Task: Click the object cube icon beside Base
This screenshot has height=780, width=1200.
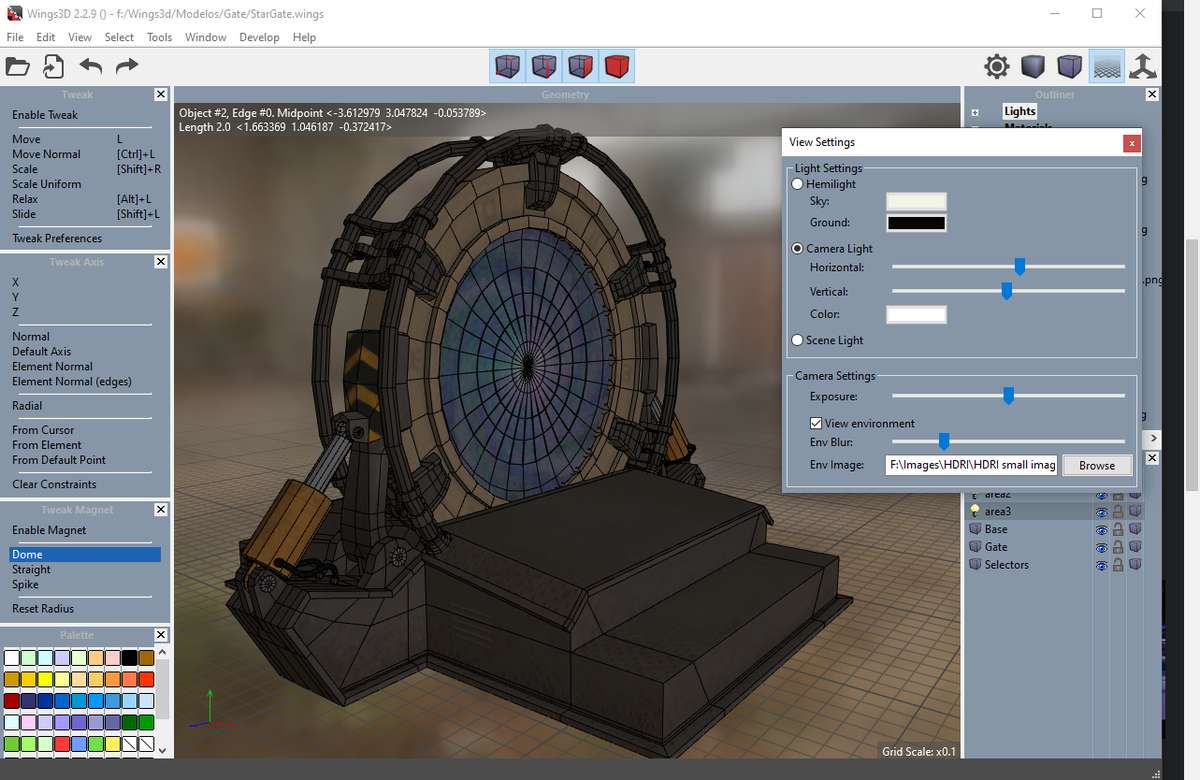Action: [975, 529]
